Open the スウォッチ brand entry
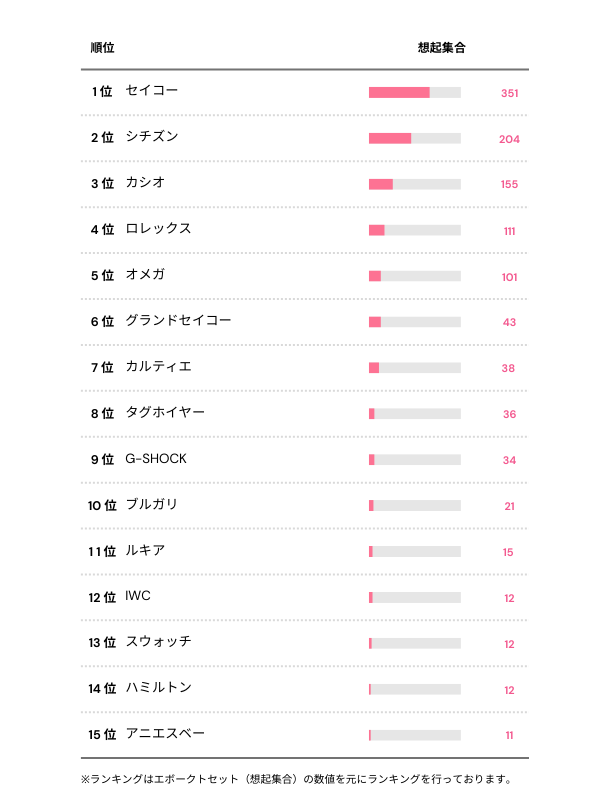 click(x=158, y=642)
